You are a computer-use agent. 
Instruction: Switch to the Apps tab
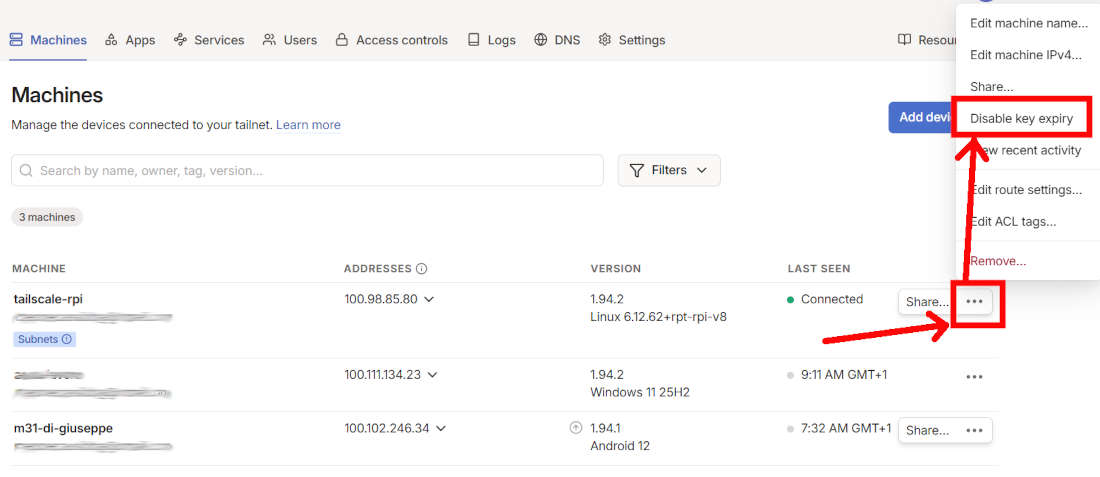pyautogui.click(x=130, y=40)
